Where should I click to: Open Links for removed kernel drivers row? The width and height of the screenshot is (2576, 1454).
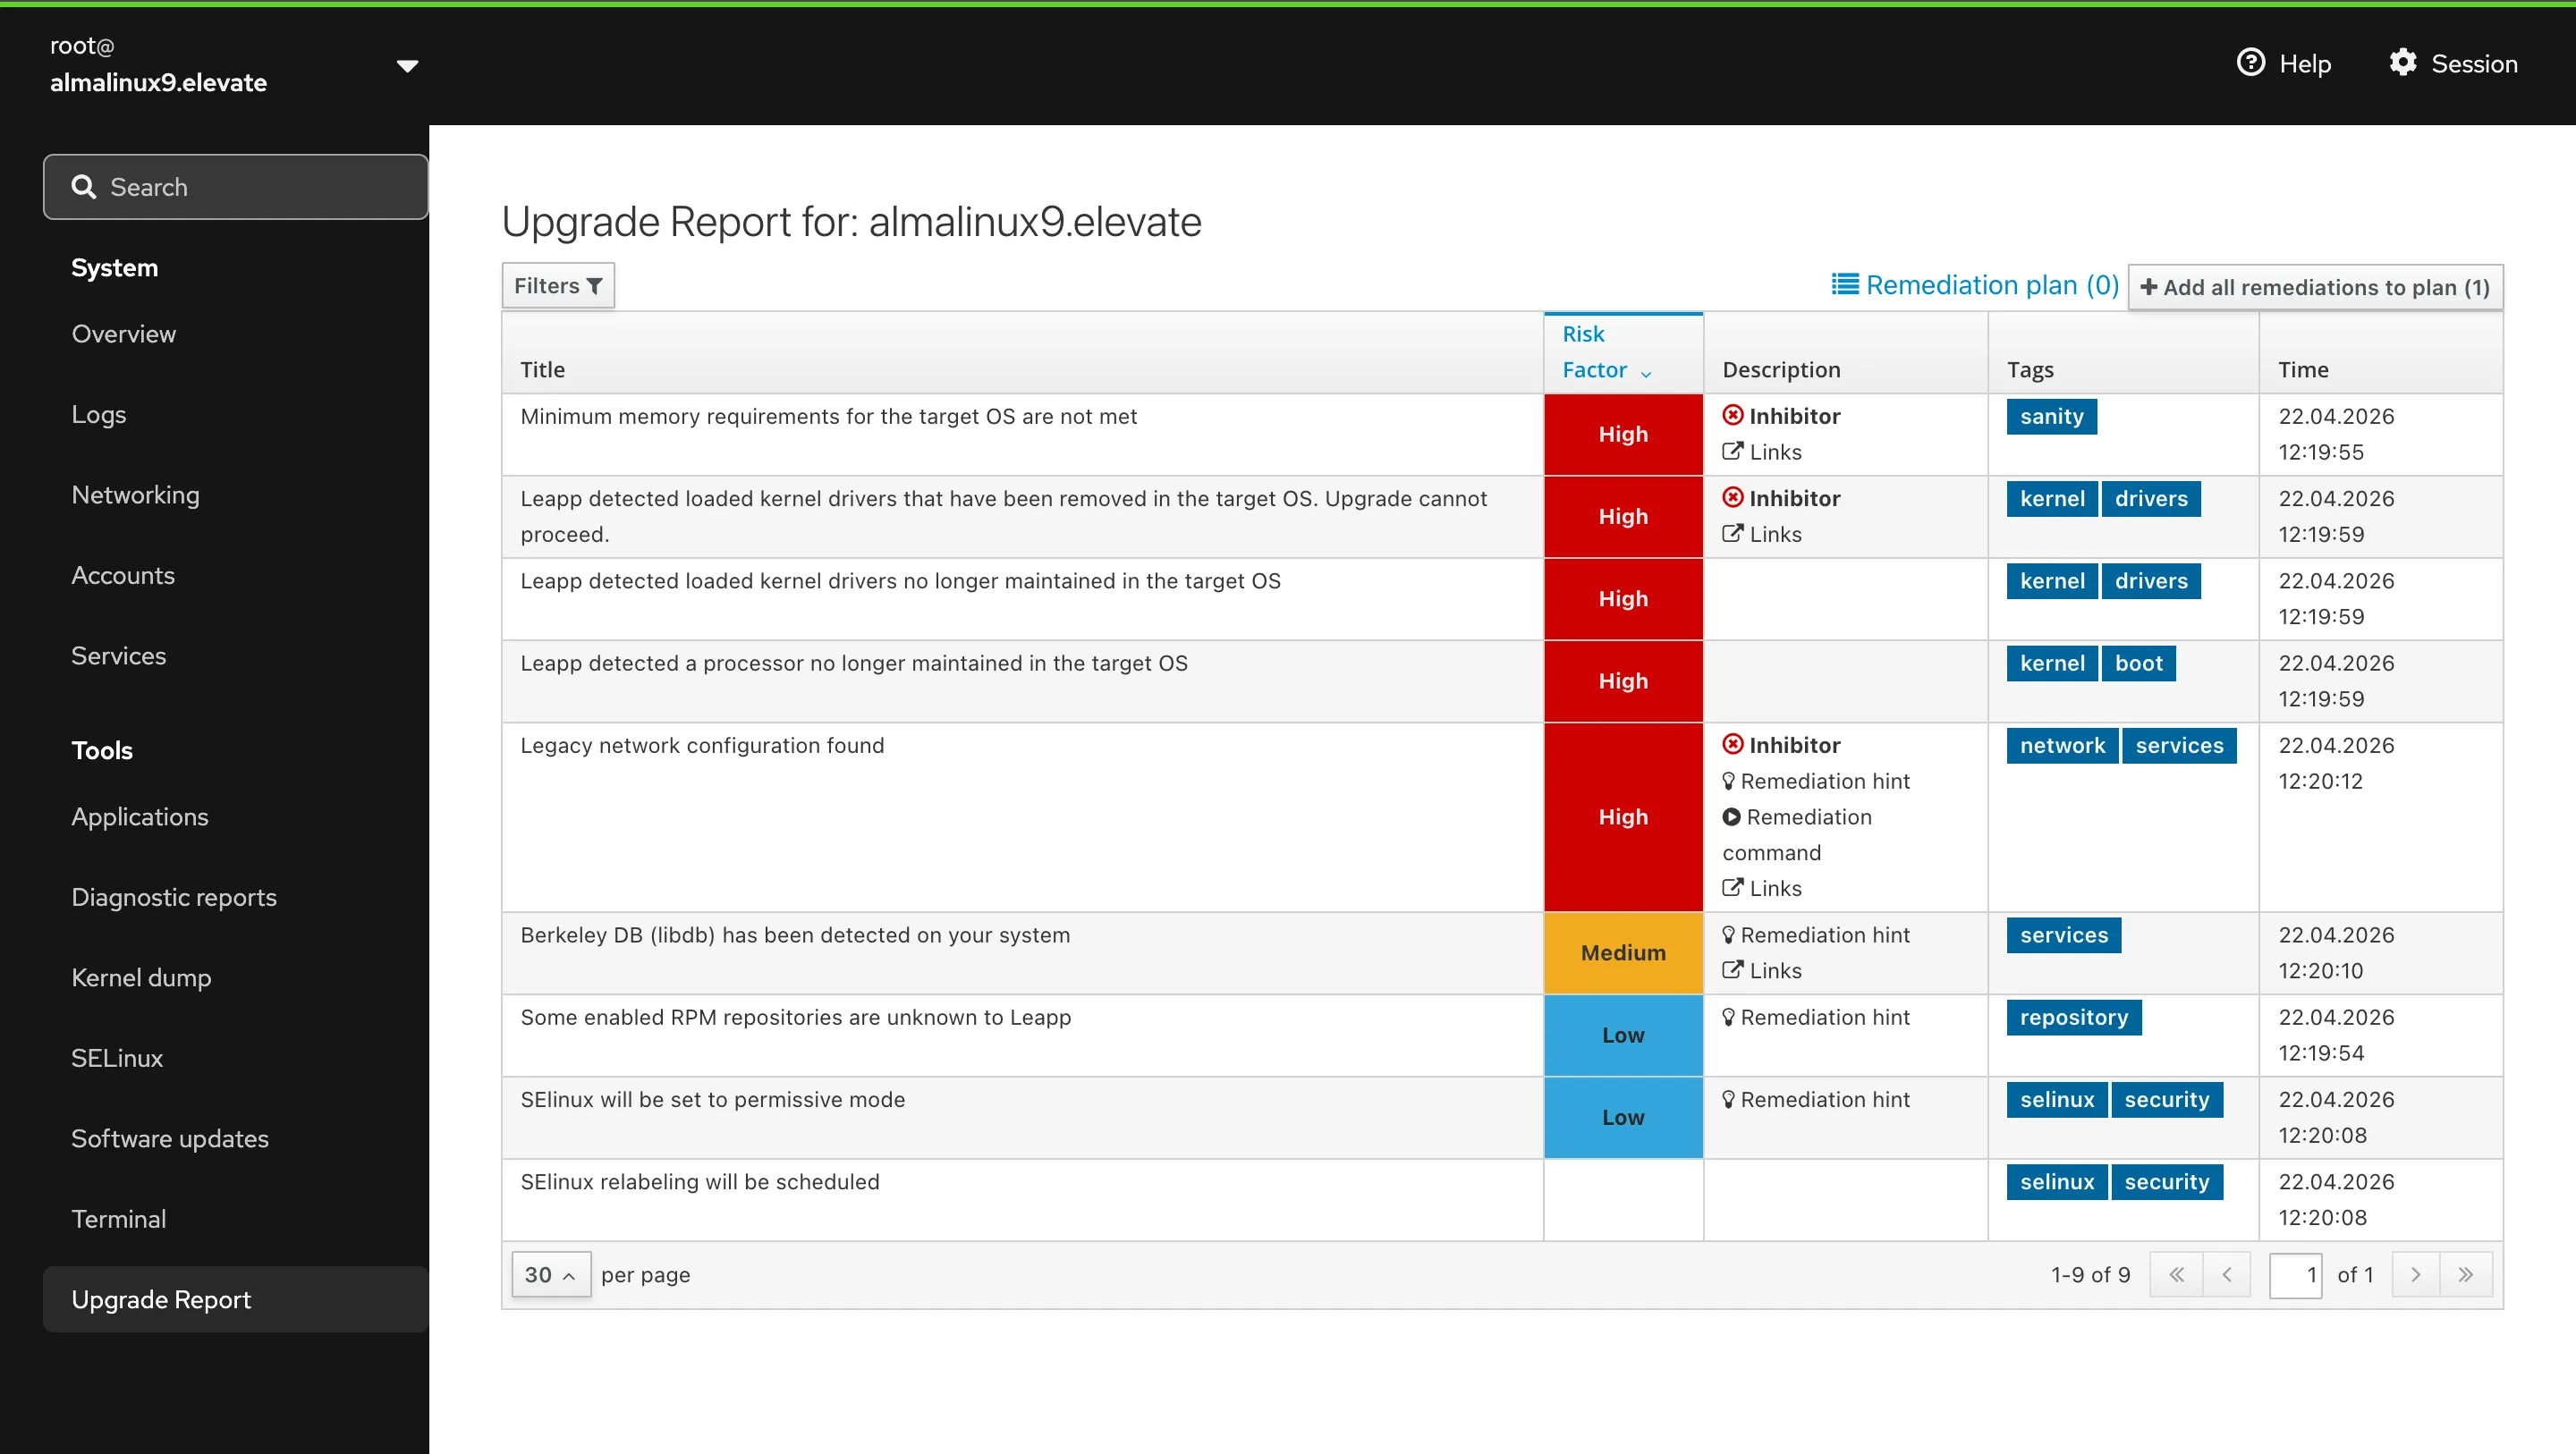click(x=1762, y=533)
